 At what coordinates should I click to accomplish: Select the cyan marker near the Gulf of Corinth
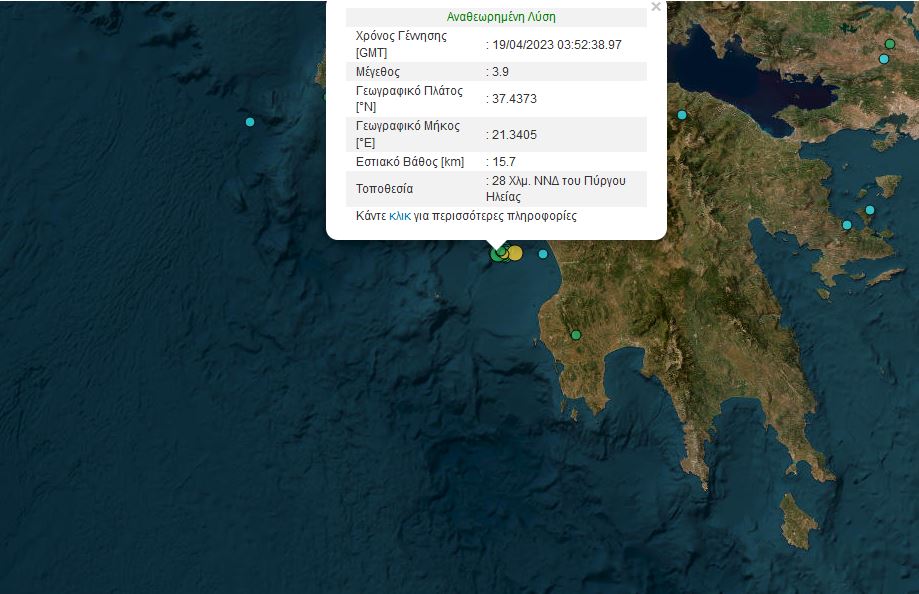682,115
